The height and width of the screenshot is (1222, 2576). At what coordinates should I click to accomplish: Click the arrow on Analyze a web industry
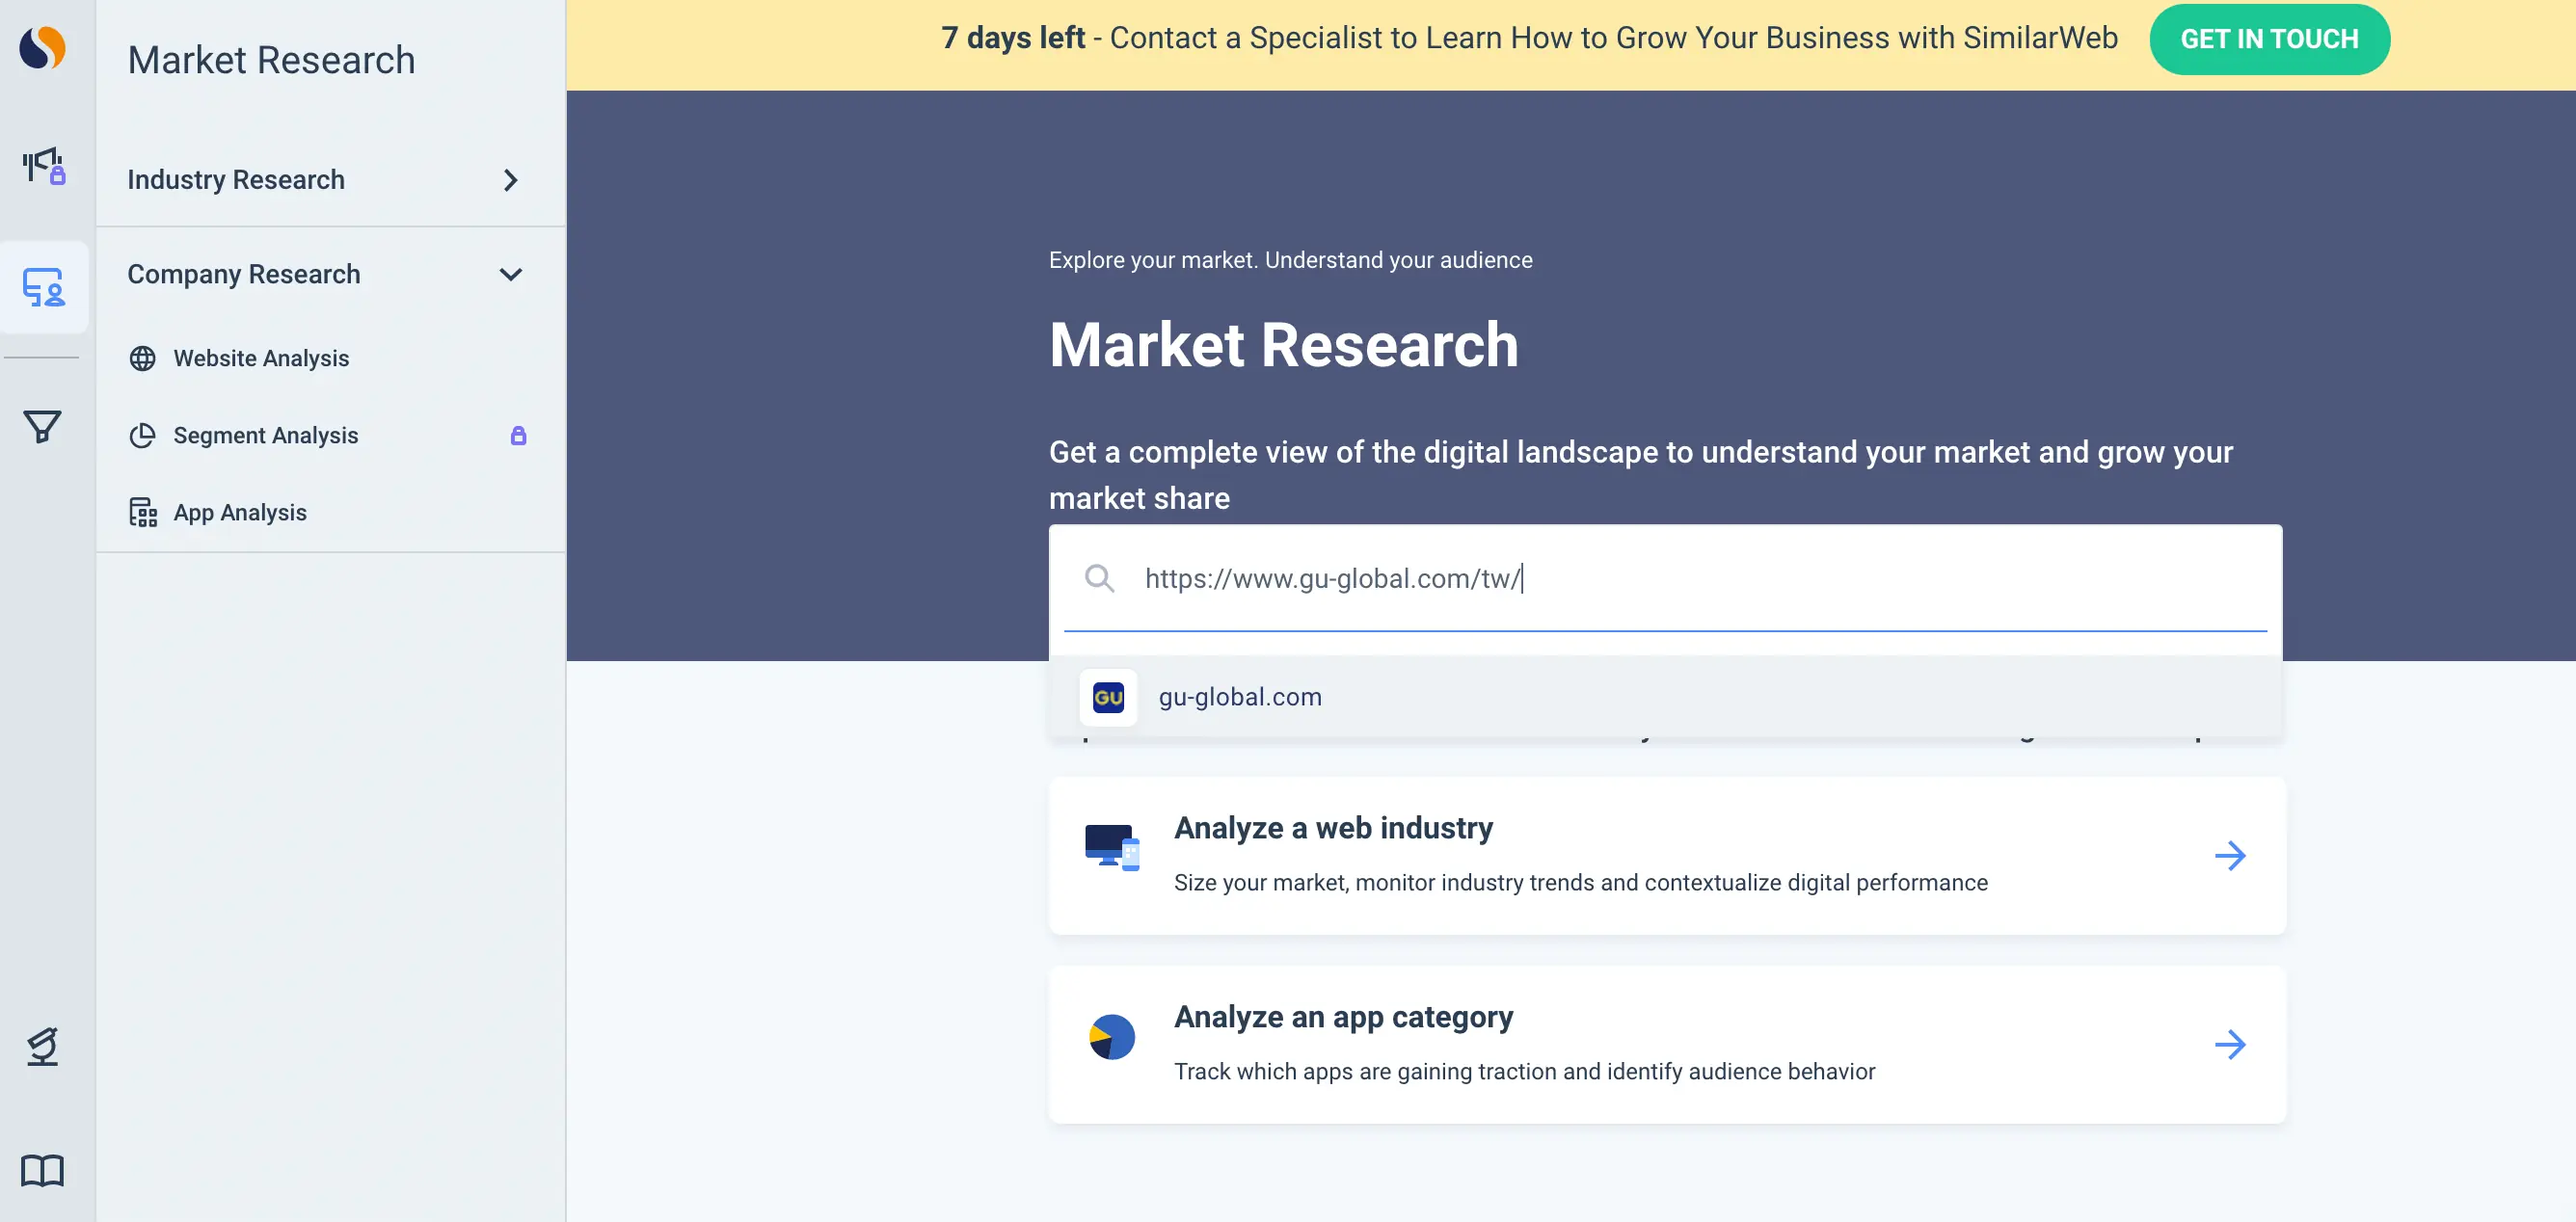tap(2230, 856)
